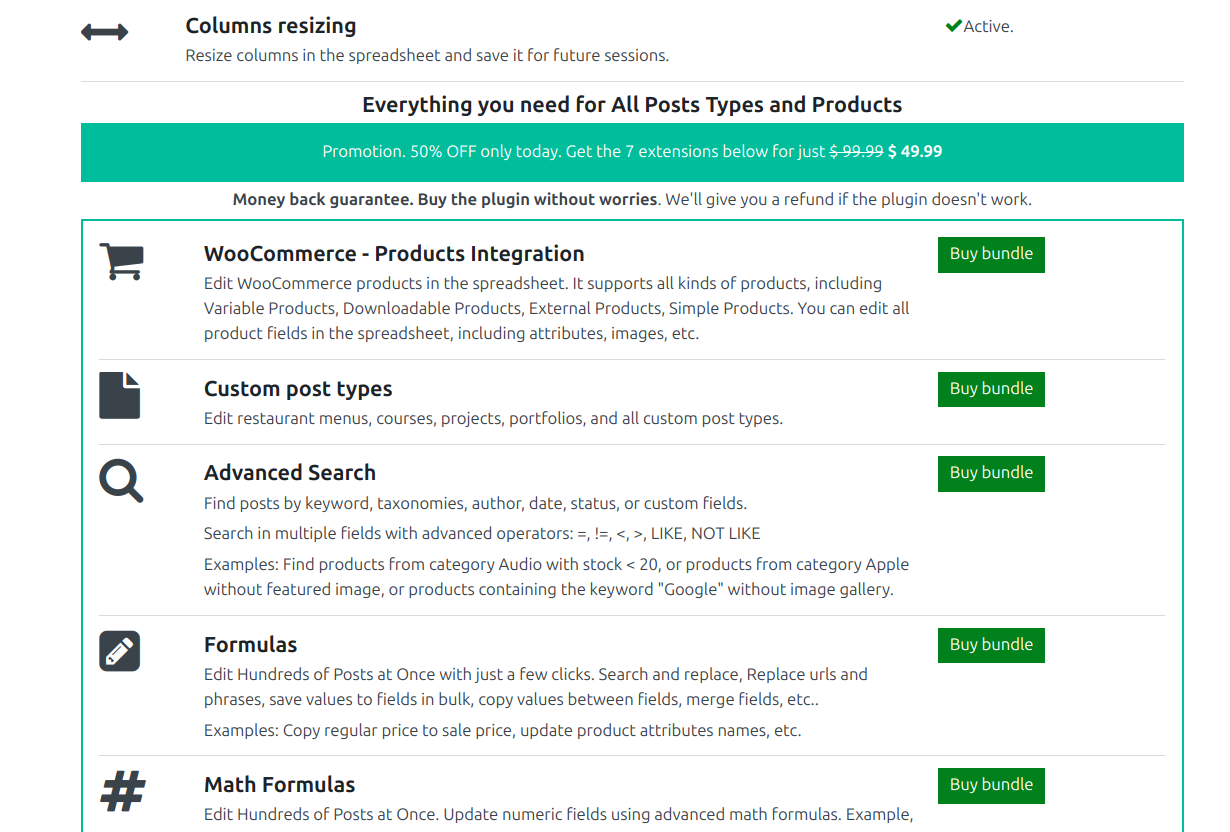Buy bundle for Advanced Search
The width and height of the screenshot is (1230, 832).
pyautogui.click(x=991, y=473)
